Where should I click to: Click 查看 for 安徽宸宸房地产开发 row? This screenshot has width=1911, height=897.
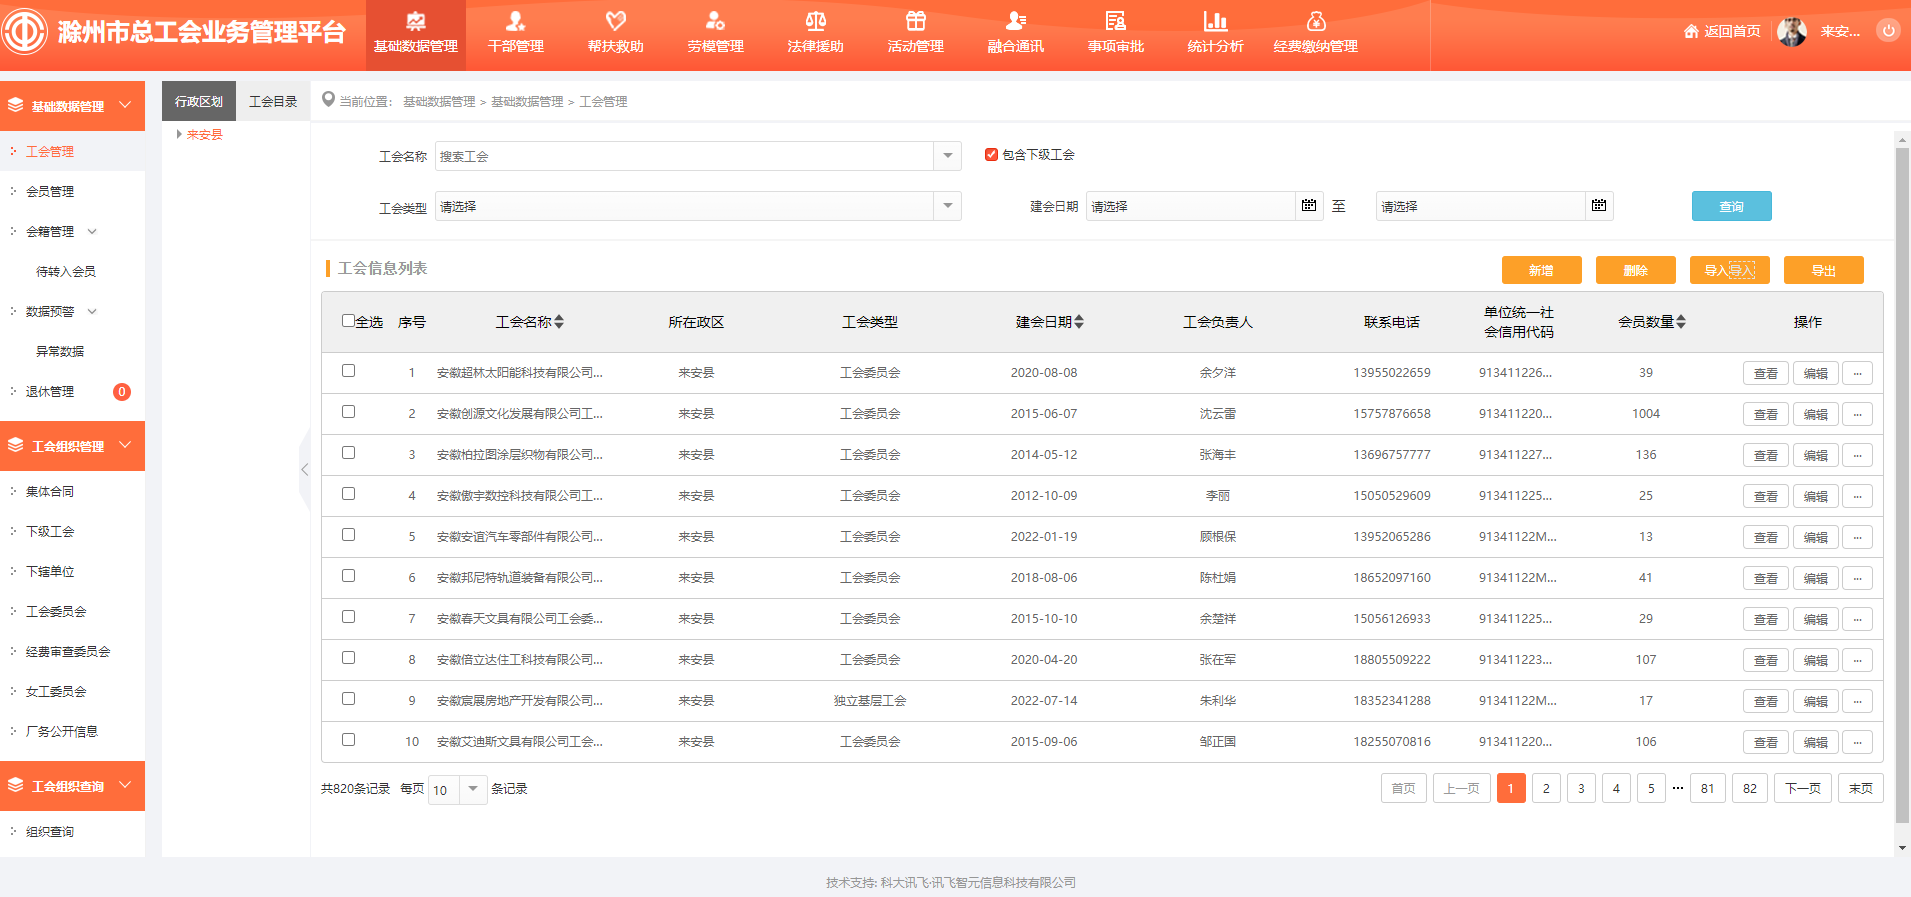[x=1765, y=701]
